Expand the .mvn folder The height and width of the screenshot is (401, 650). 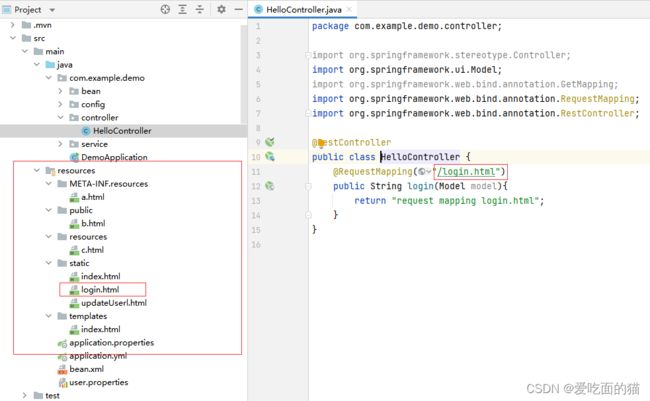click(x=12, y=25)
